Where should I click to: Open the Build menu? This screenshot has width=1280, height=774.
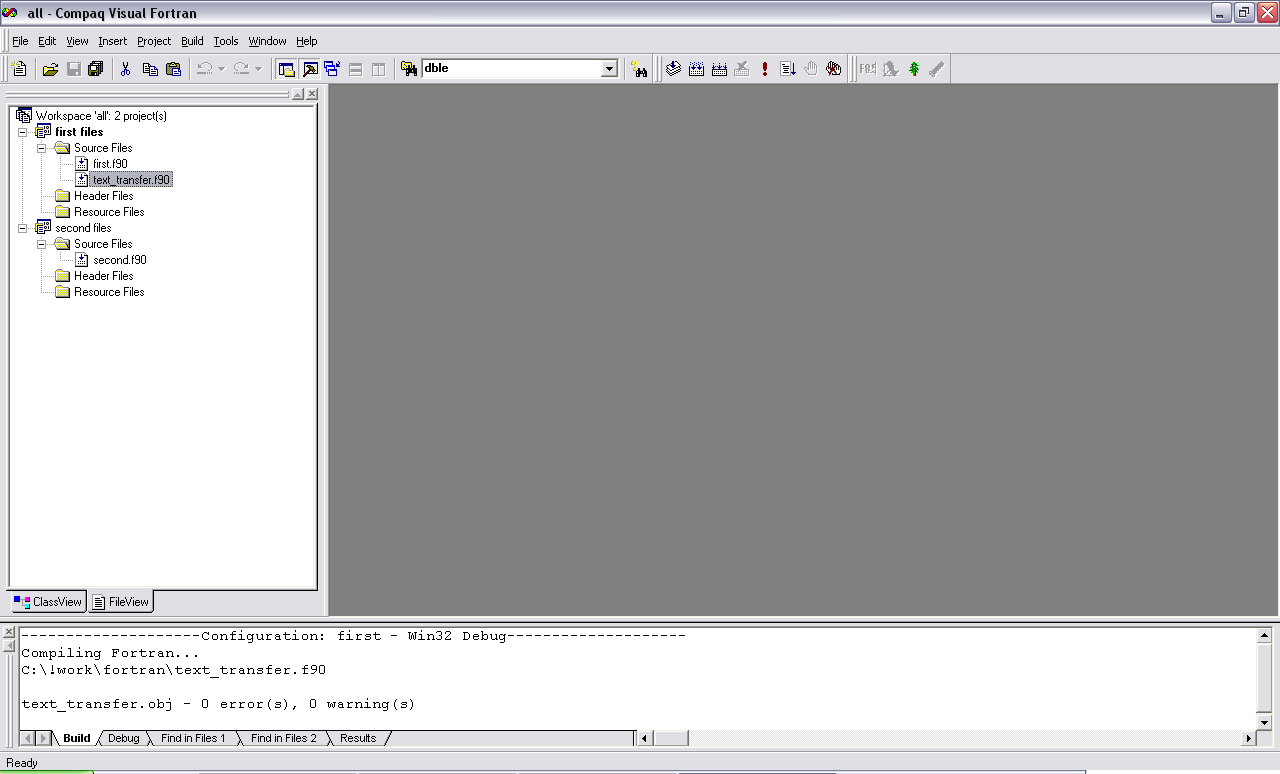point(192,41)
